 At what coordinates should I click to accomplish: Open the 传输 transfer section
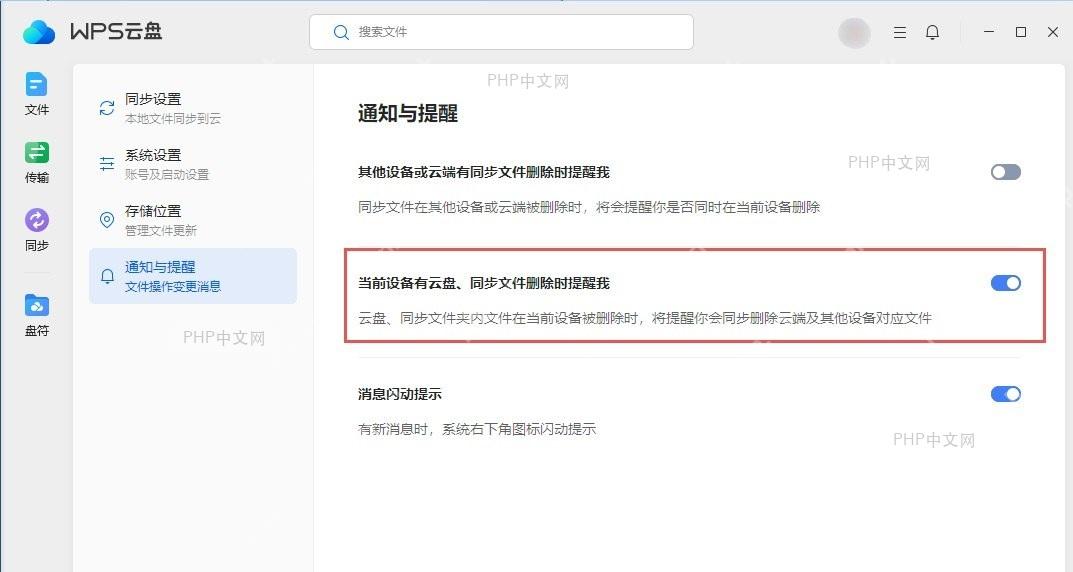pos(36,162)
